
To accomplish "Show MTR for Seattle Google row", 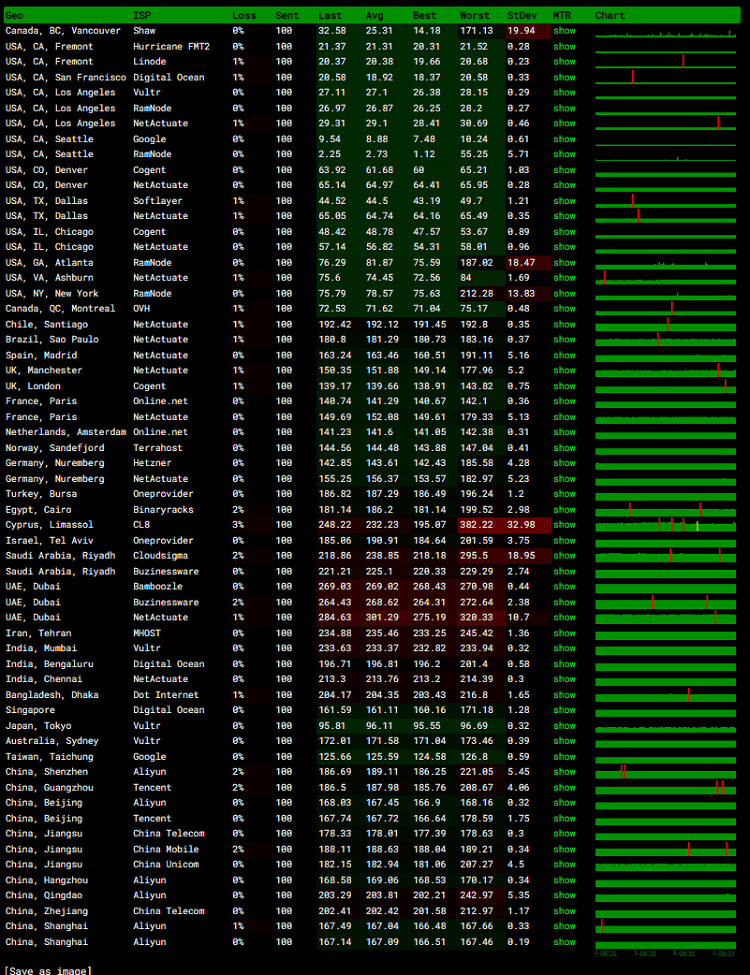I will (x=564, y=139).
